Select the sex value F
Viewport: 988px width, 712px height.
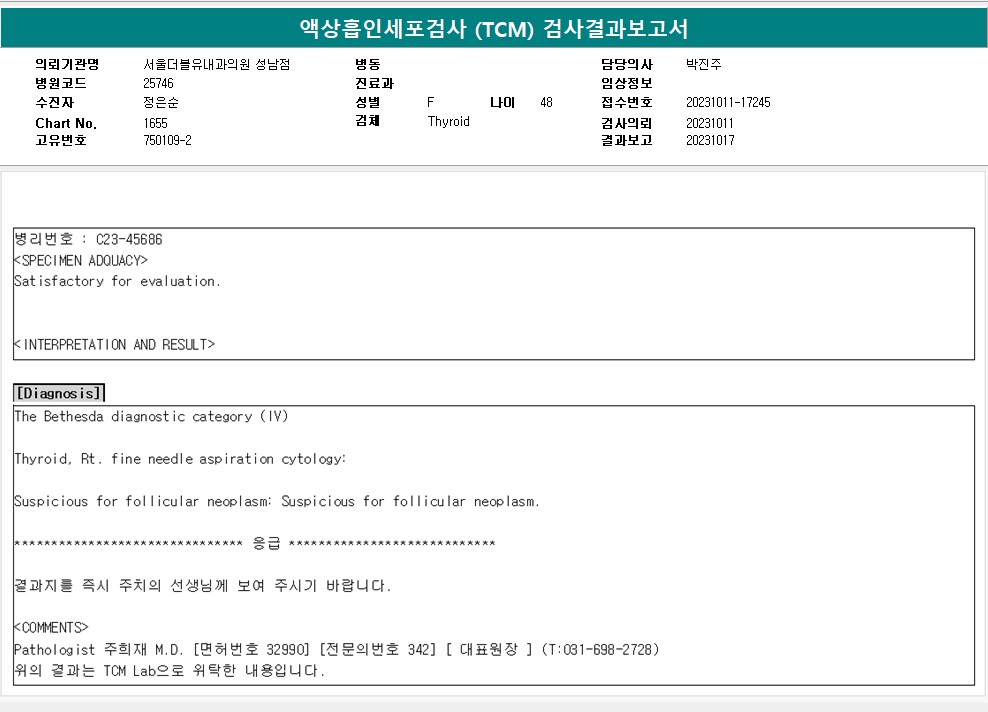pyautogui.click(x=430, y=102)
